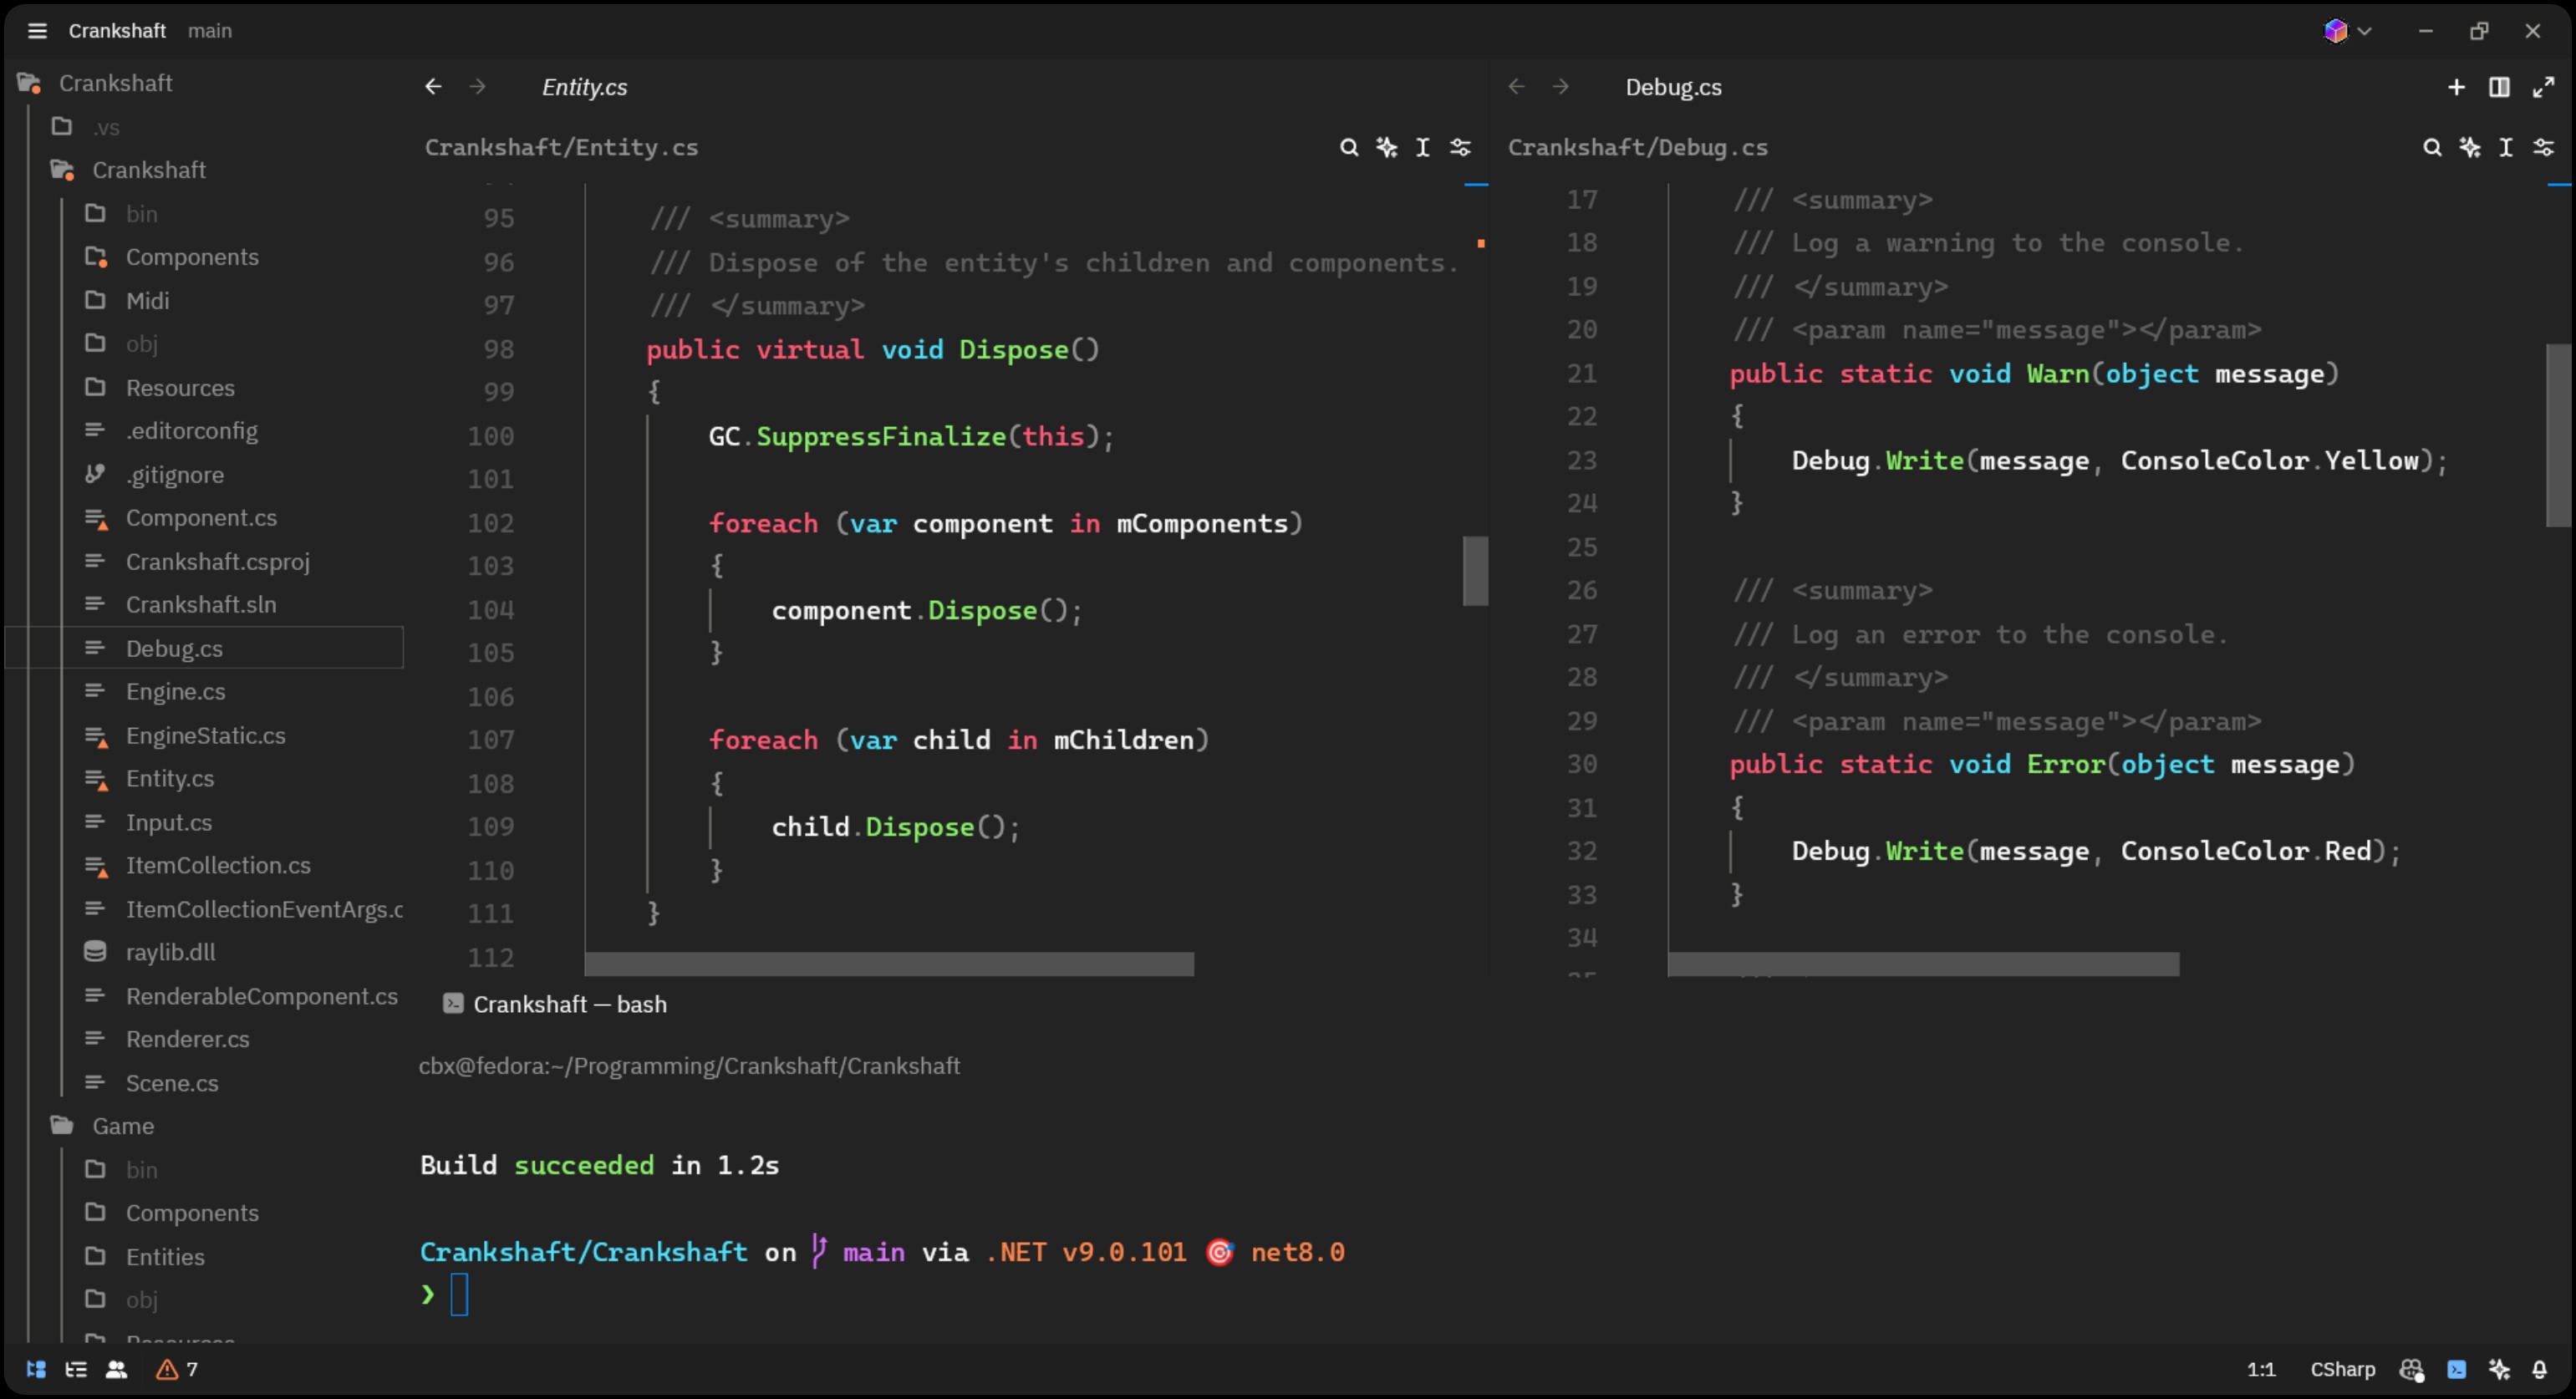This screenshot has height=1399, width=2576.
Task: Go back in the Entity.cs pane
Action: point(433,87)
